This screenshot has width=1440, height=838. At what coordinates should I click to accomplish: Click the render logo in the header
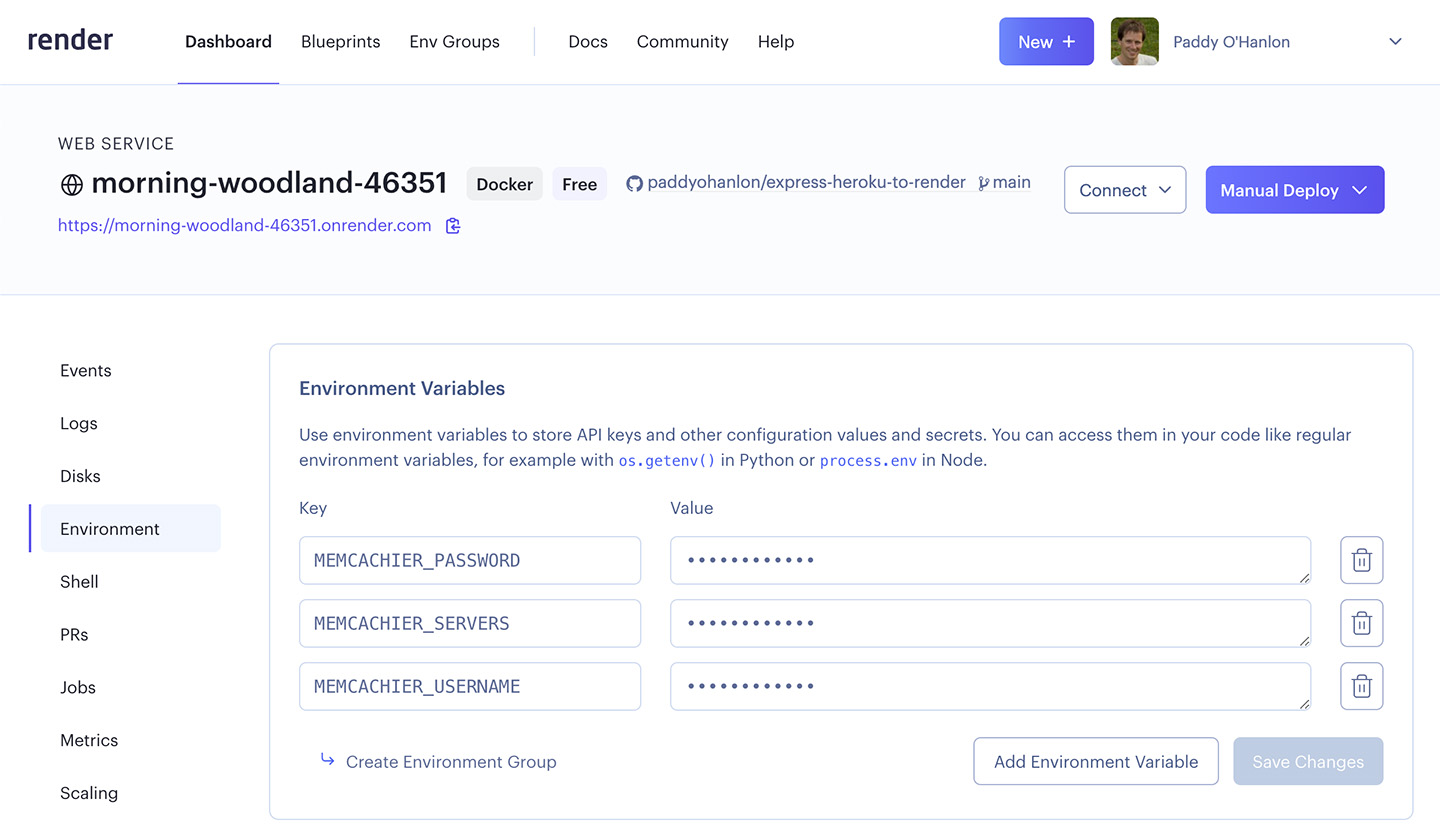point(70,40)
